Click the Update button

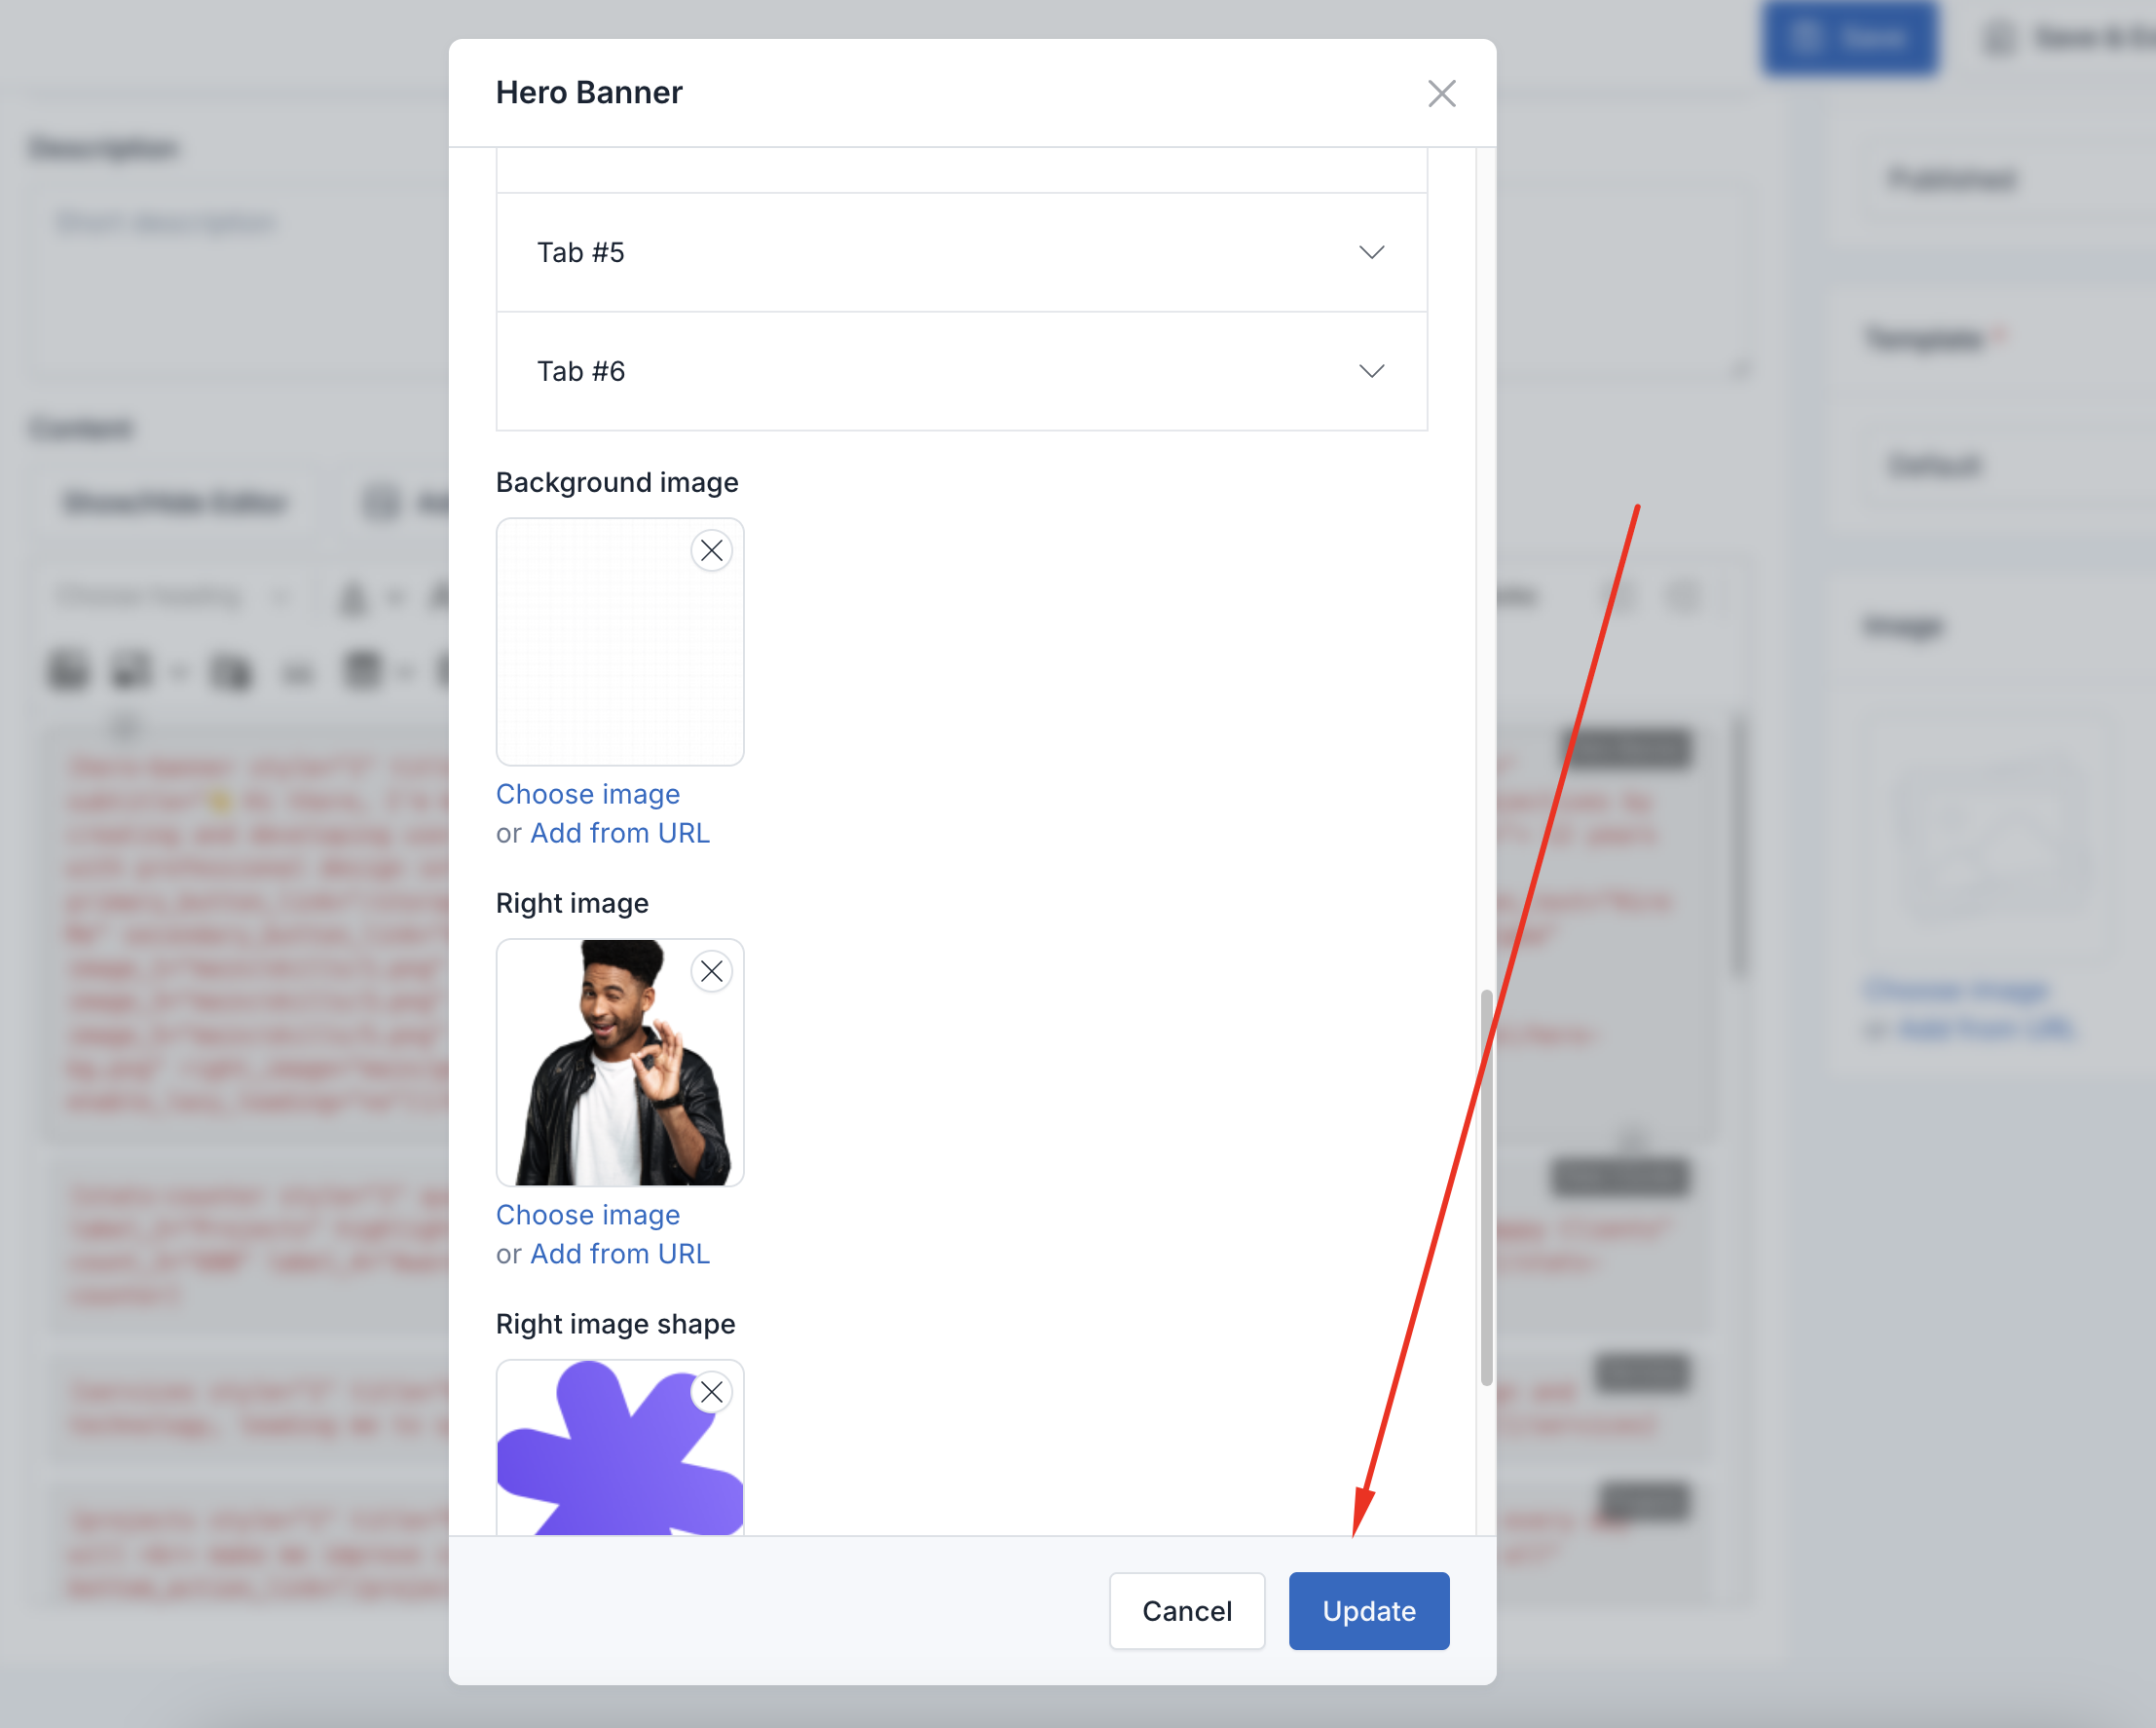(1369, 1611)
